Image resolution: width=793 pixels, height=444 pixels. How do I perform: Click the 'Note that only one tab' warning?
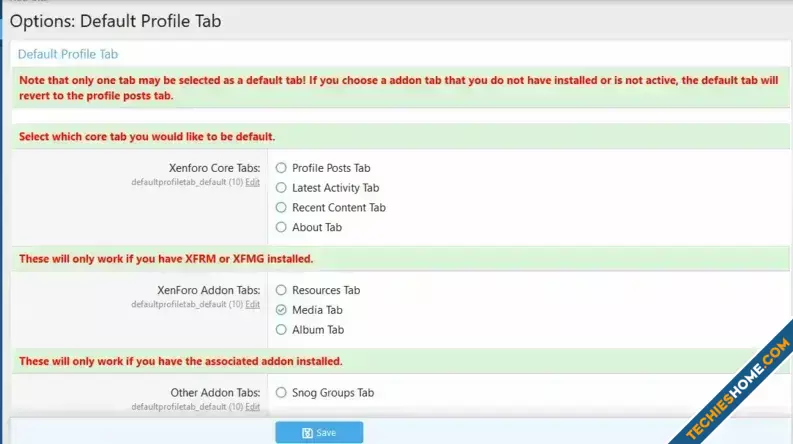399,88
